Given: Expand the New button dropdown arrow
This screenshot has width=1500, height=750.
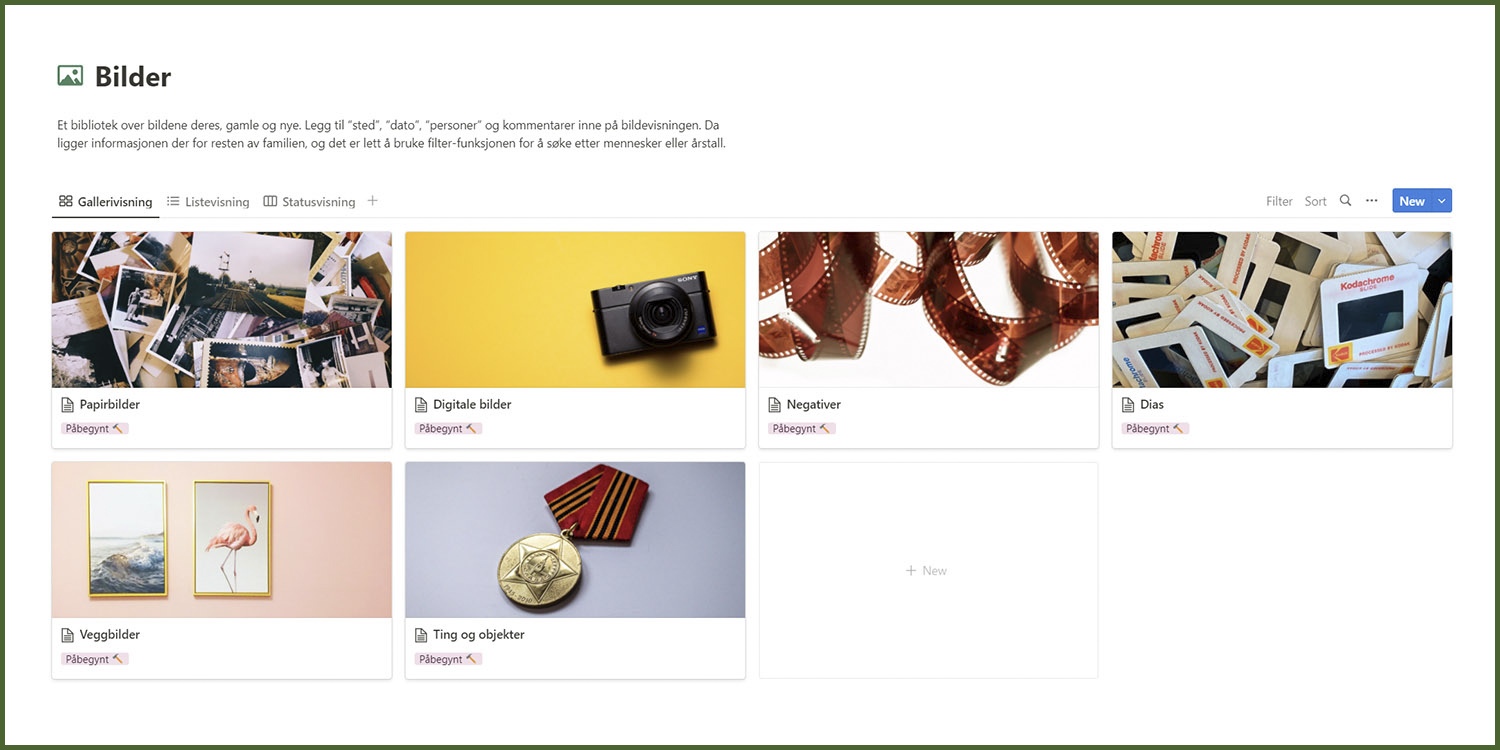Looking at the screenshot, I should click(x=1442, y=201).
